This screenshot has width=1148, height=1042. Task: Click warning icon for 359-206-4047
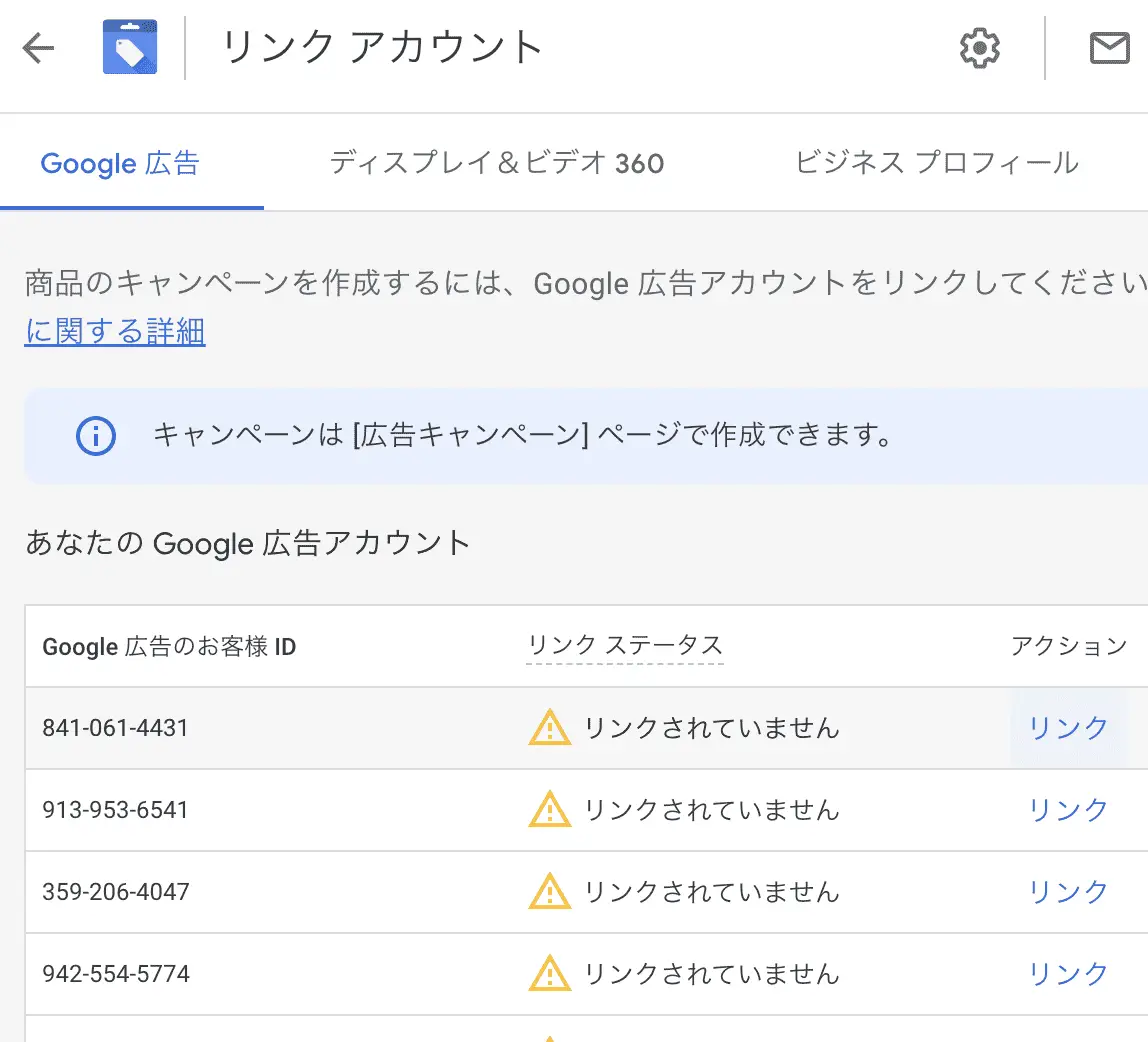[x=550, y=892]
